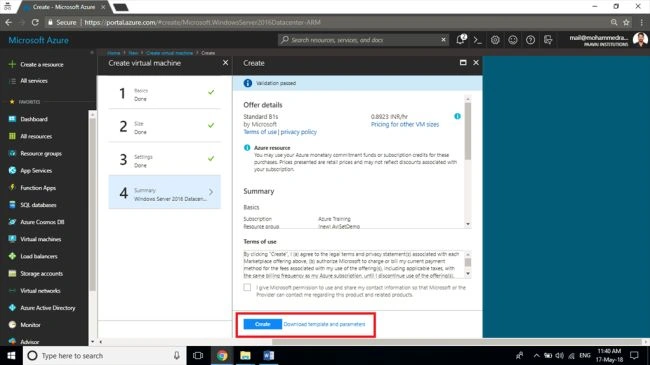
Task: Open Windows Start menu
Action: pyautogui.click(x=11, y=355)
